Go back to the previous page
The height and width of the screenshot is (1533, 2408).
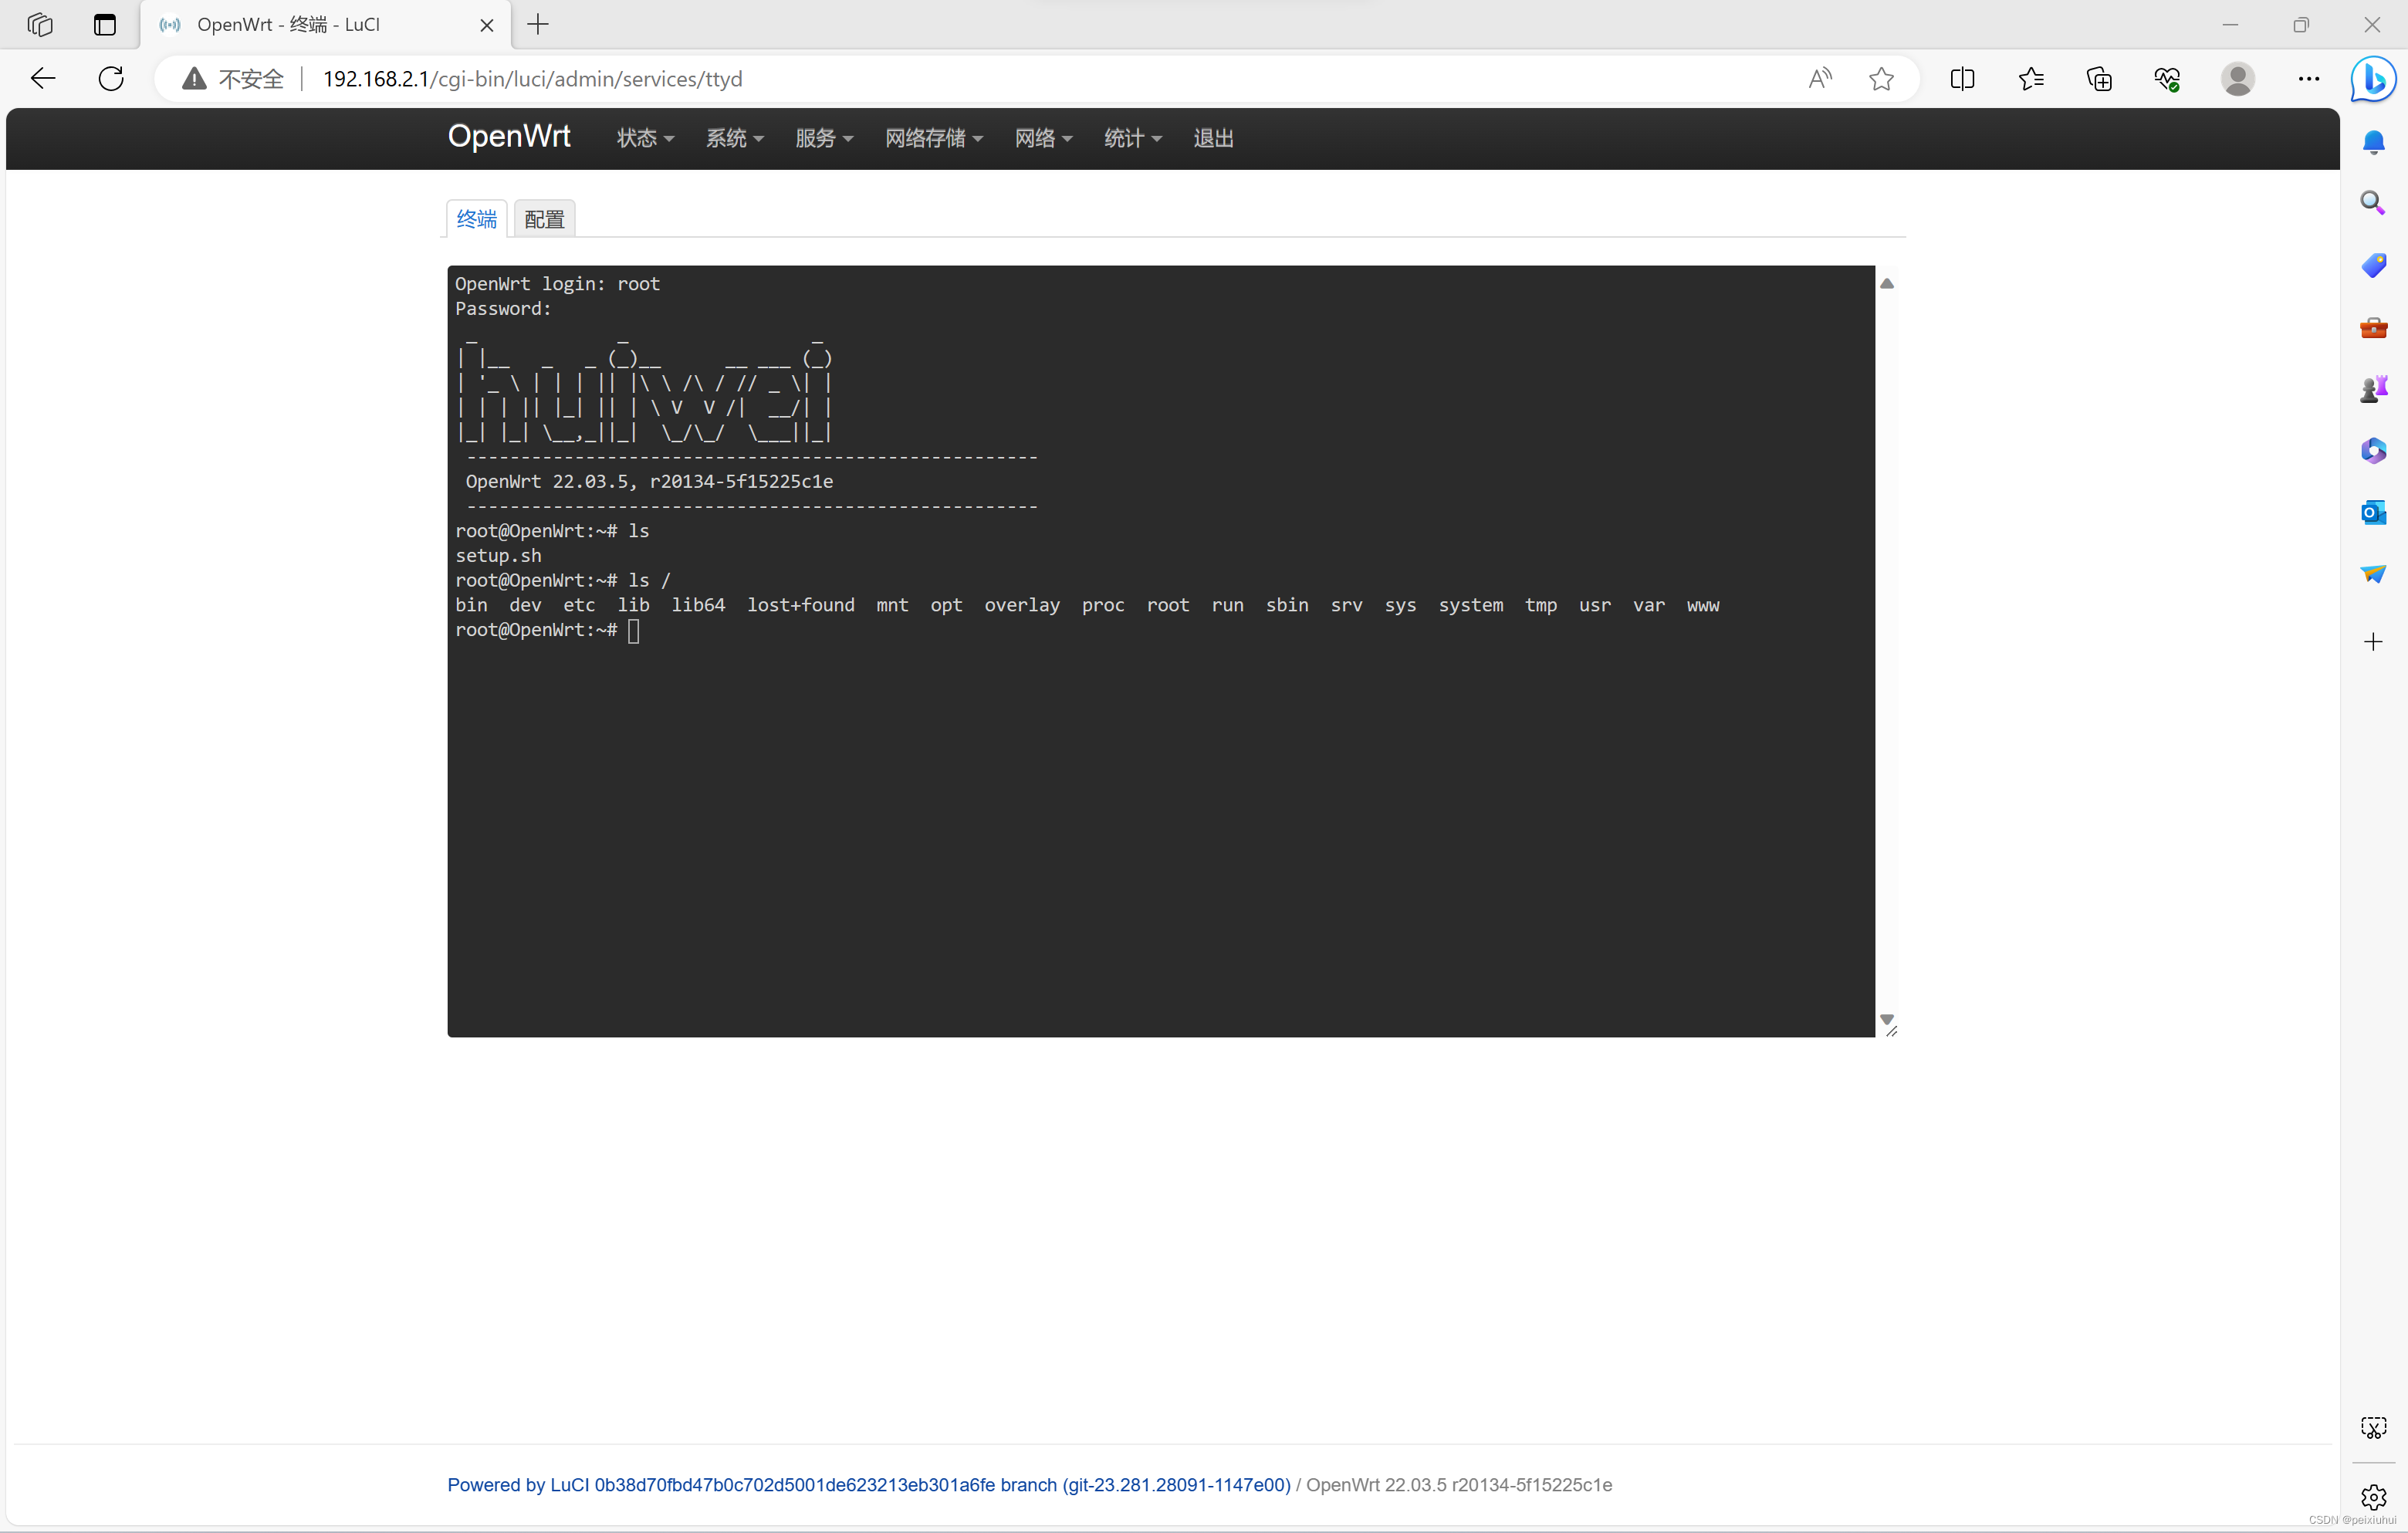tap(42, 78)
